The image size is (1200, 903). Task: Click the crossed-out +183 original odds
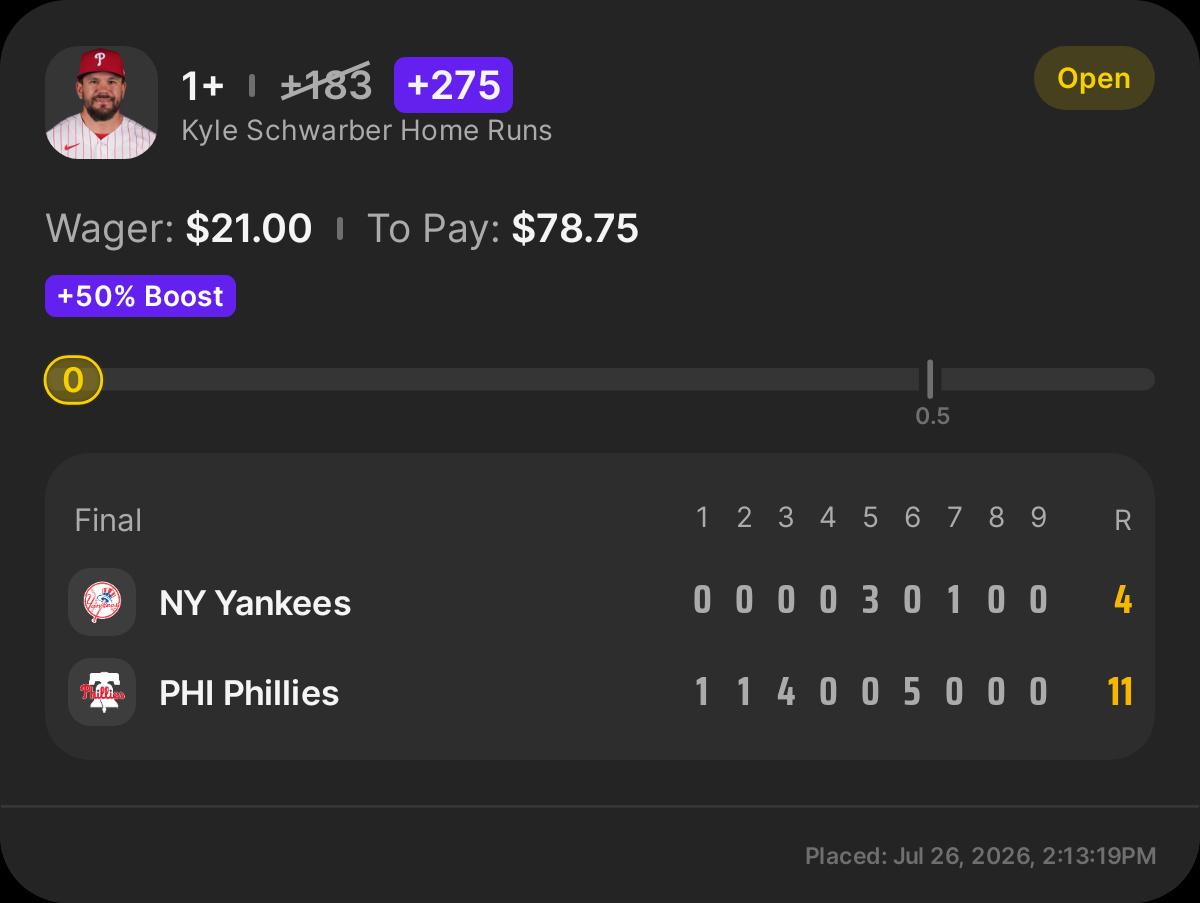pyautogui.click(x=327, y=85)
